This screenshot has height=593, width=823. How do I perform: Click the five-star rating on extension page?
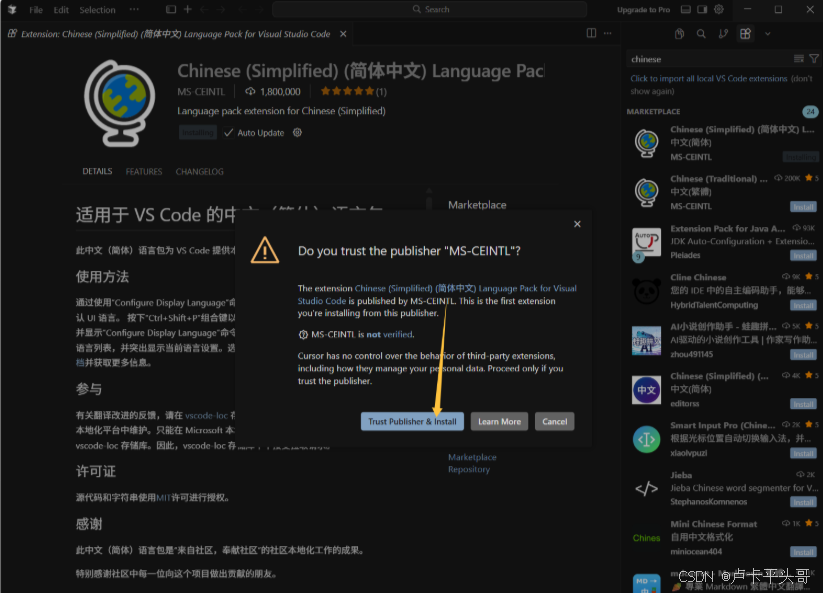pyautogui.click(x=347, y=91)
